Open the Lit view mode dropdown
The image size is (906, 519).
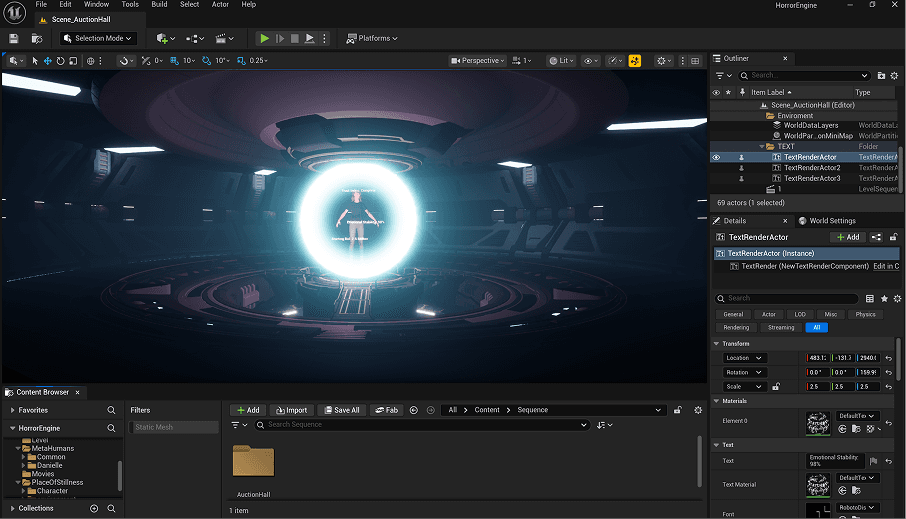(561, 61)
